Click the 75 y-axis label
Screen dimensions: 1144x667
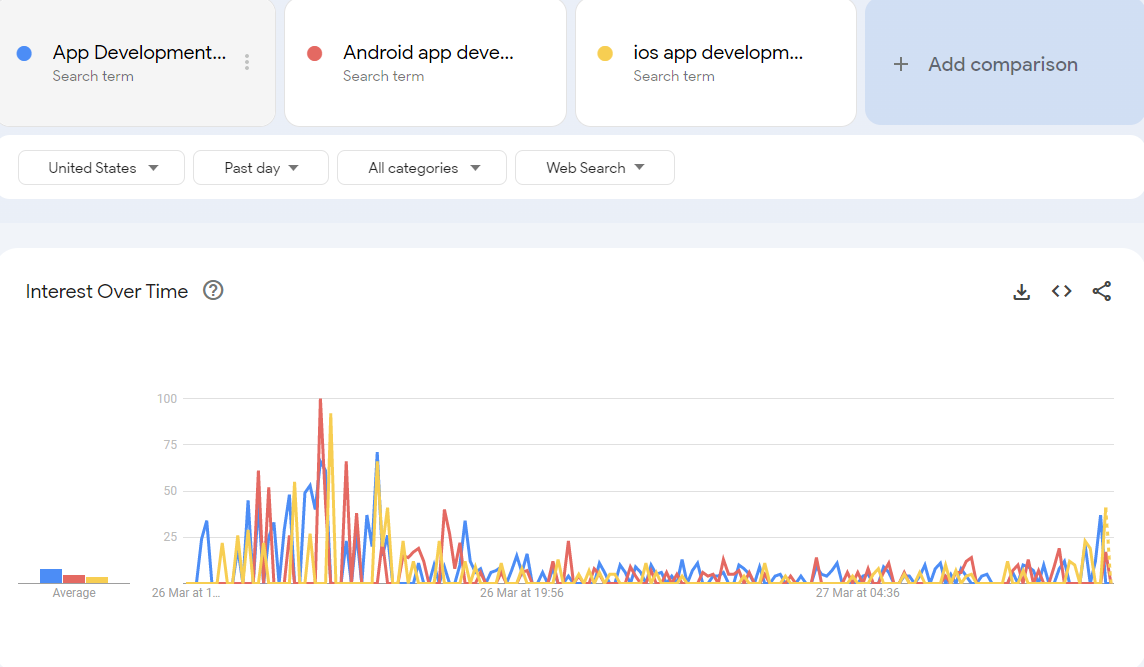(x=170, y=444)
